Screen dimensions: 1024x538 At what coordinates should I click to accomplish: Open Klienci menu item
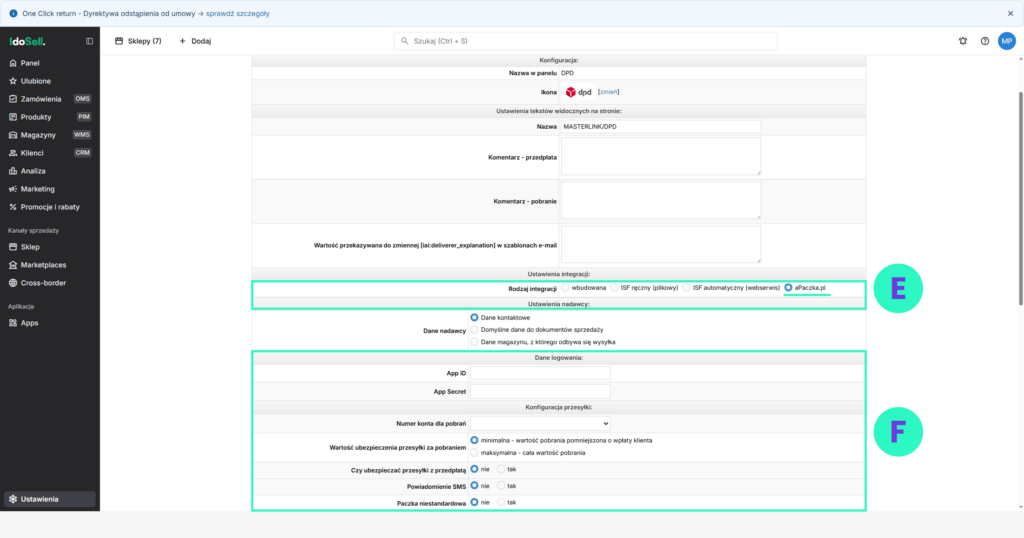[50, 153]
